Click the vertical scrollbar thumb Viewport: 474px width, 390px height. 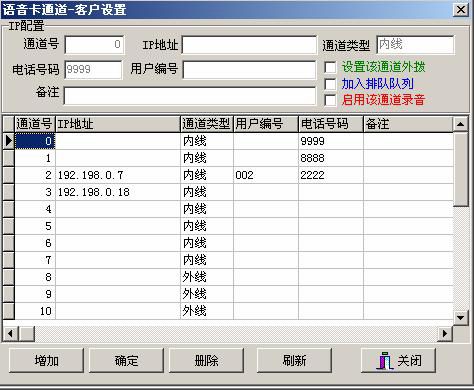[461, 169]
